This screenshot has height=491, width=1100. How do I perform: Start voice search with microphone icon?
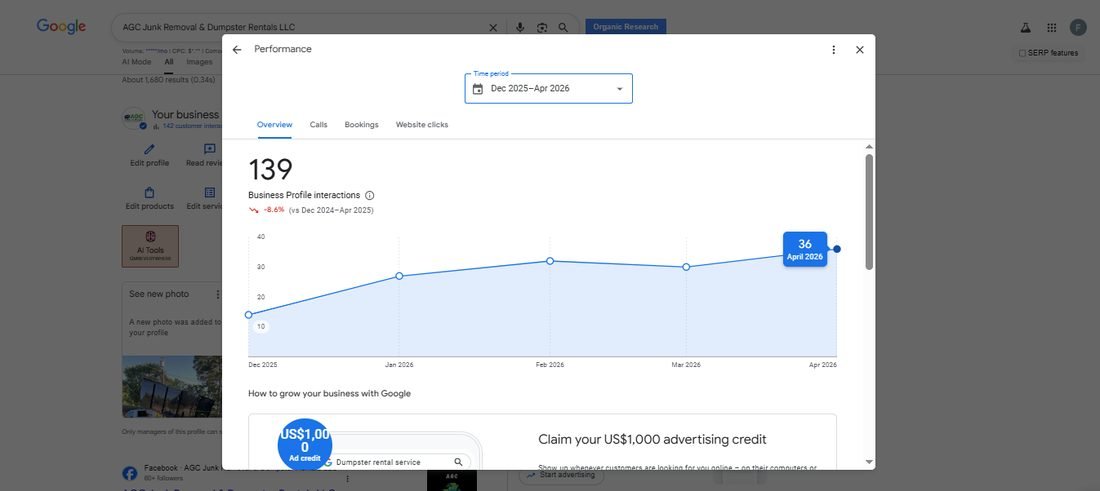[520, 27]
